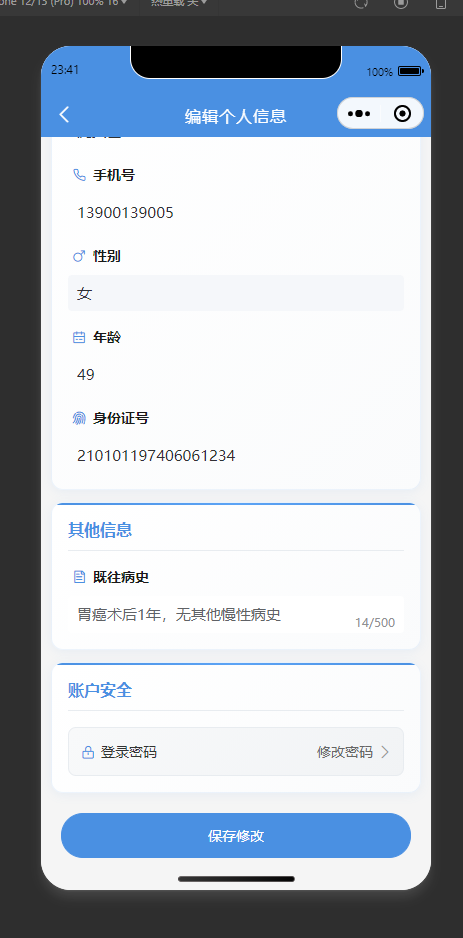
Task: Click the 14/500 character counter
Action: pyautogui.click(x=375, y=623)
